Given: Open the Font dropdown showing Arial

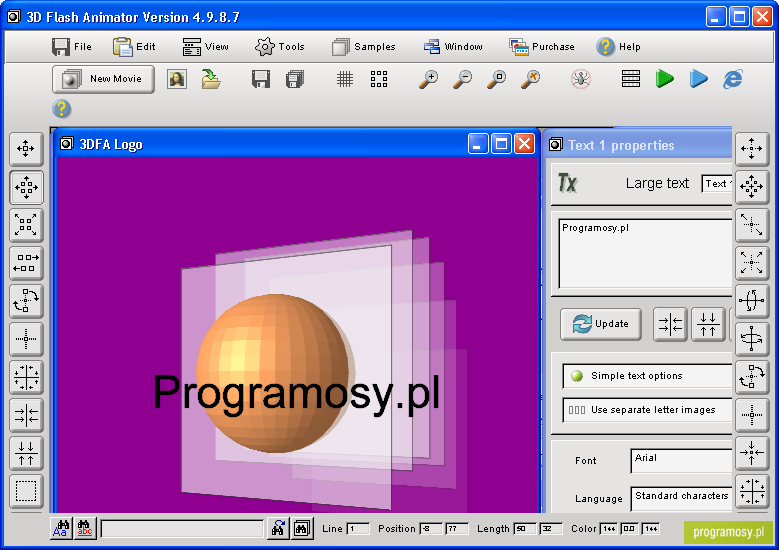Looking at the screenshot, I should 681,461.
